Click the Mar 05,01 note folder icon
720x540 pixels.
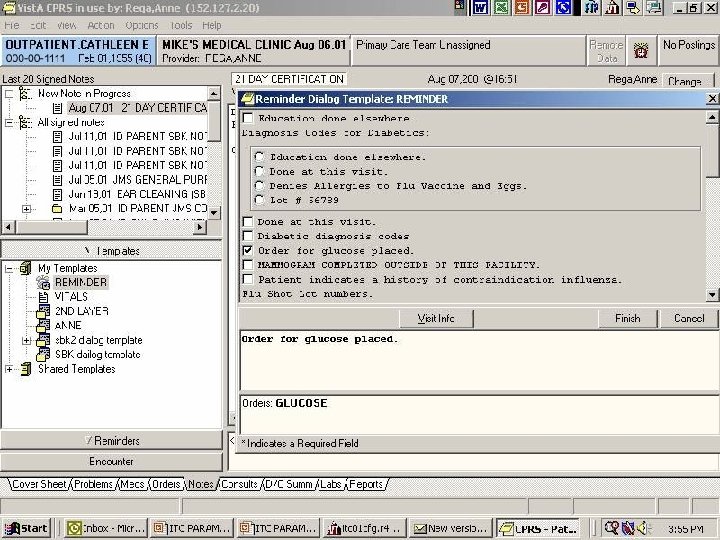57,209
